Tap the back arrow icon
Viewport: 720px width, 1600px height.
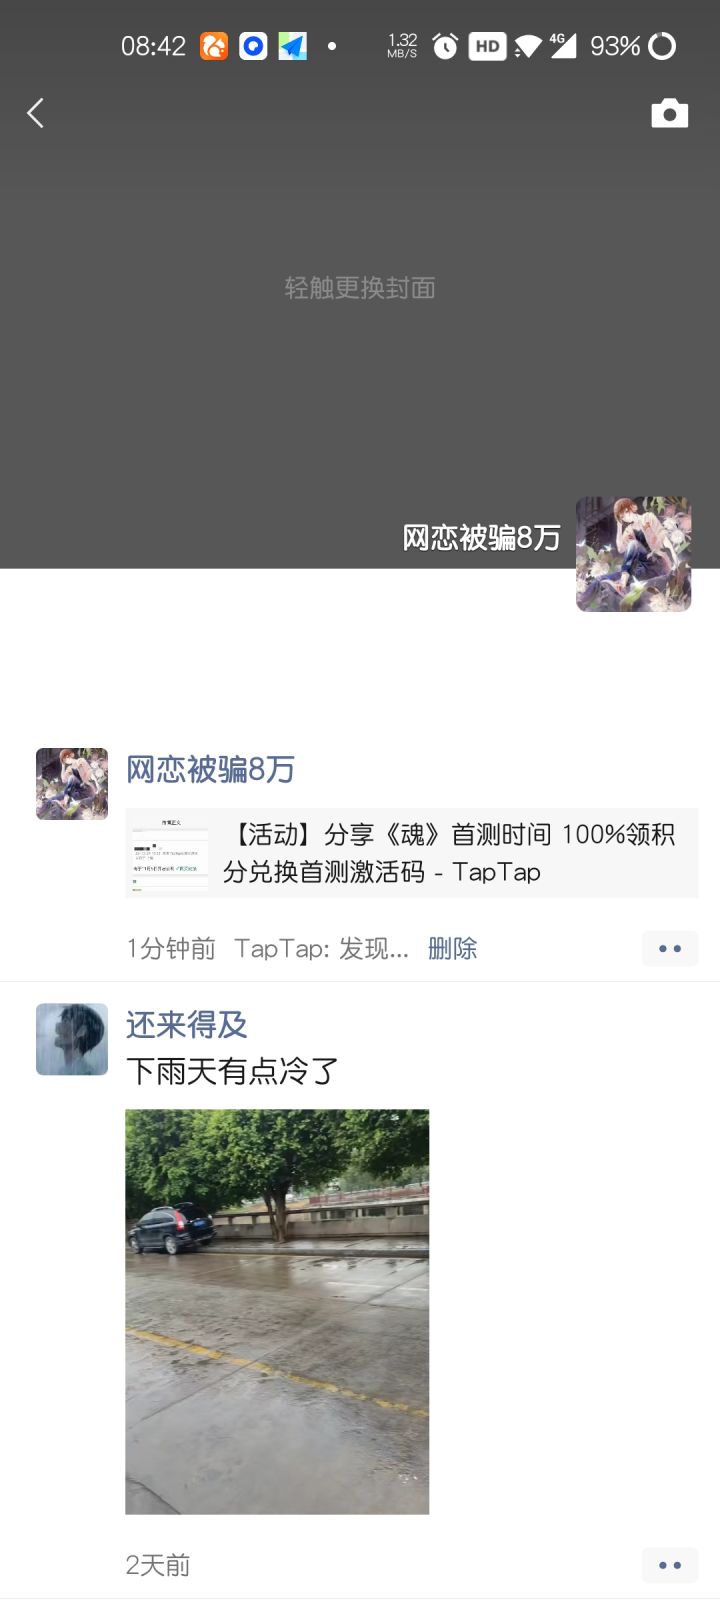click(x=35, y=113)
